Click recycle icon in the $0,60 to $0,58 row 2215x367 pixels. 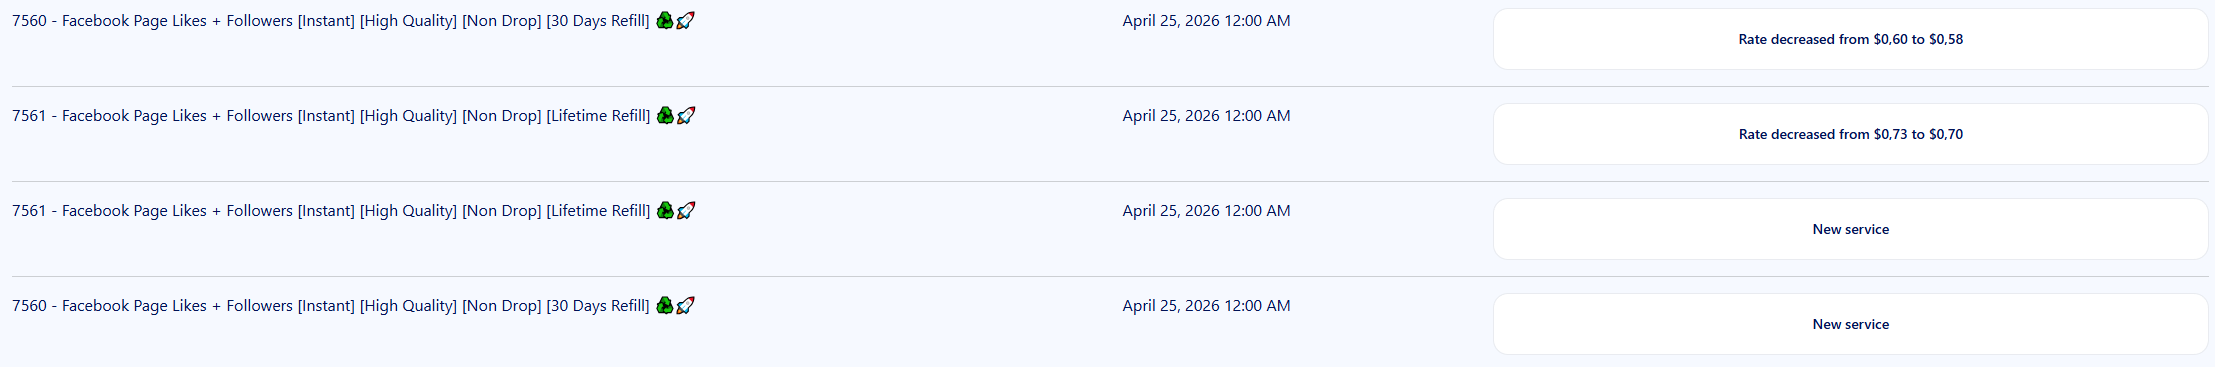pos(665,20)
